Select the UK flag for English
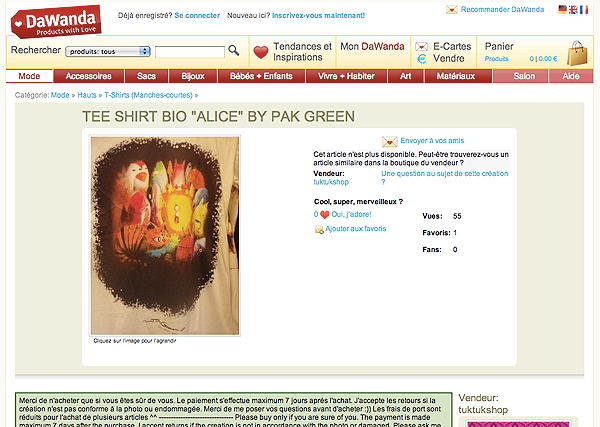The width and height of the screenshot is (600, 427). (573, 10)
